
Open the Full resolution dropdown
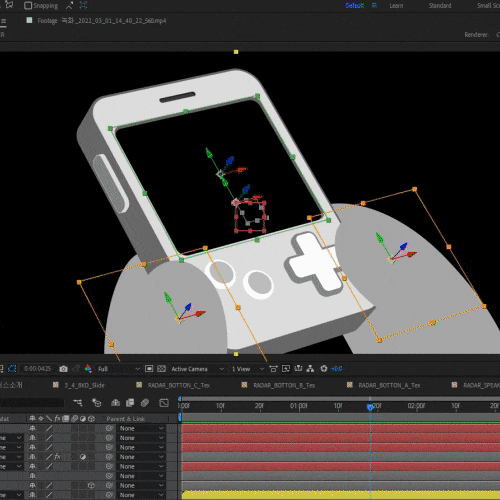(118, 369)
